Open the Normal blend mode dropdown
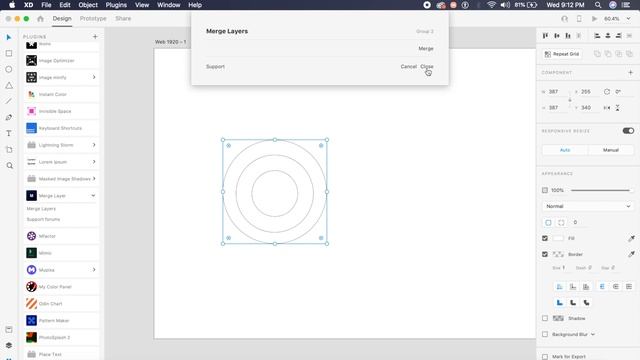Screen dimensions: 640x360 click(x=588, y=206)
